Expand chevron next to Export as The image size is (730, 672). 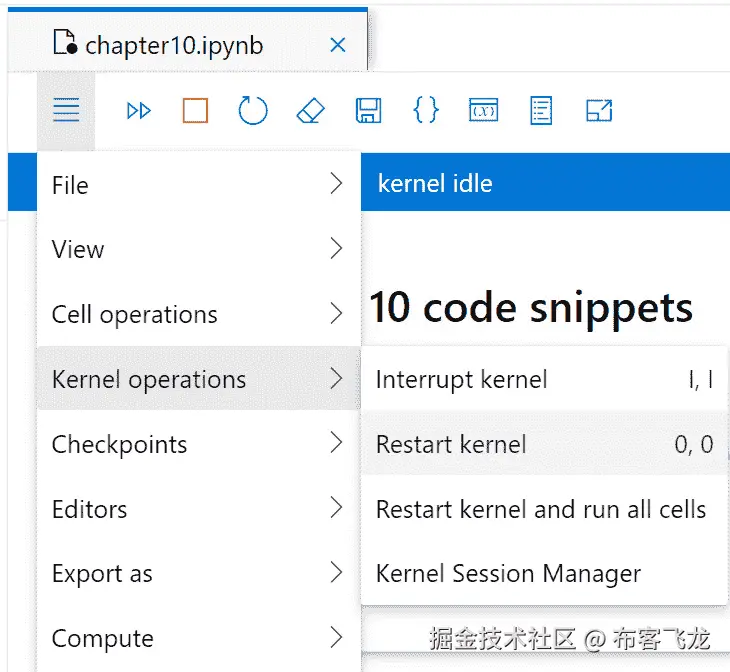coord(337,572)
